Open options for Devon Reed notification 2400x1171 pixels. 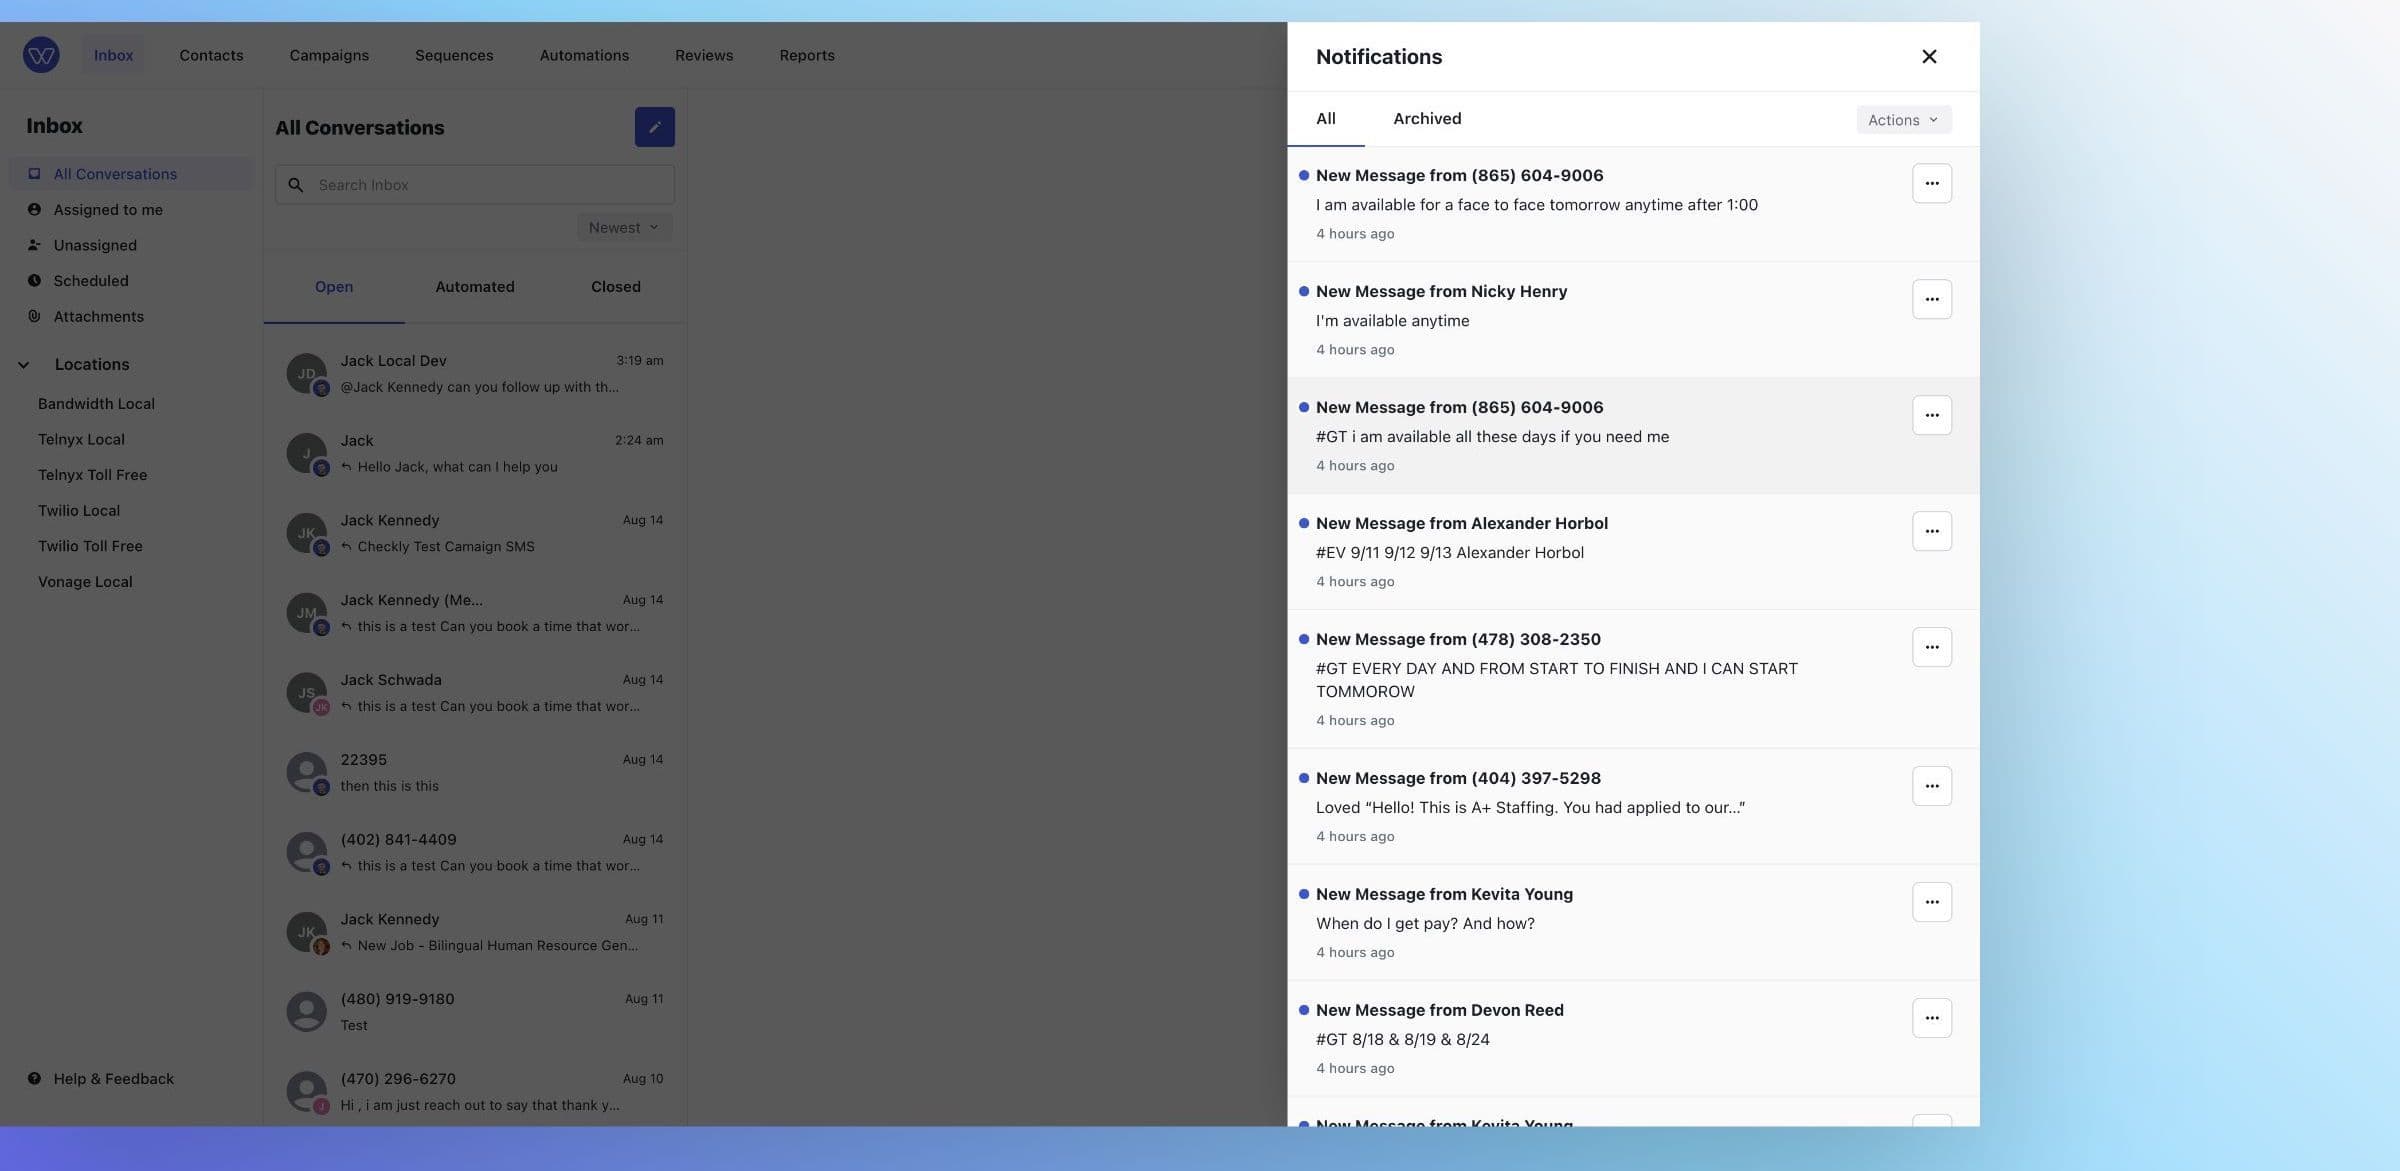click(x=1931, y=1017)
